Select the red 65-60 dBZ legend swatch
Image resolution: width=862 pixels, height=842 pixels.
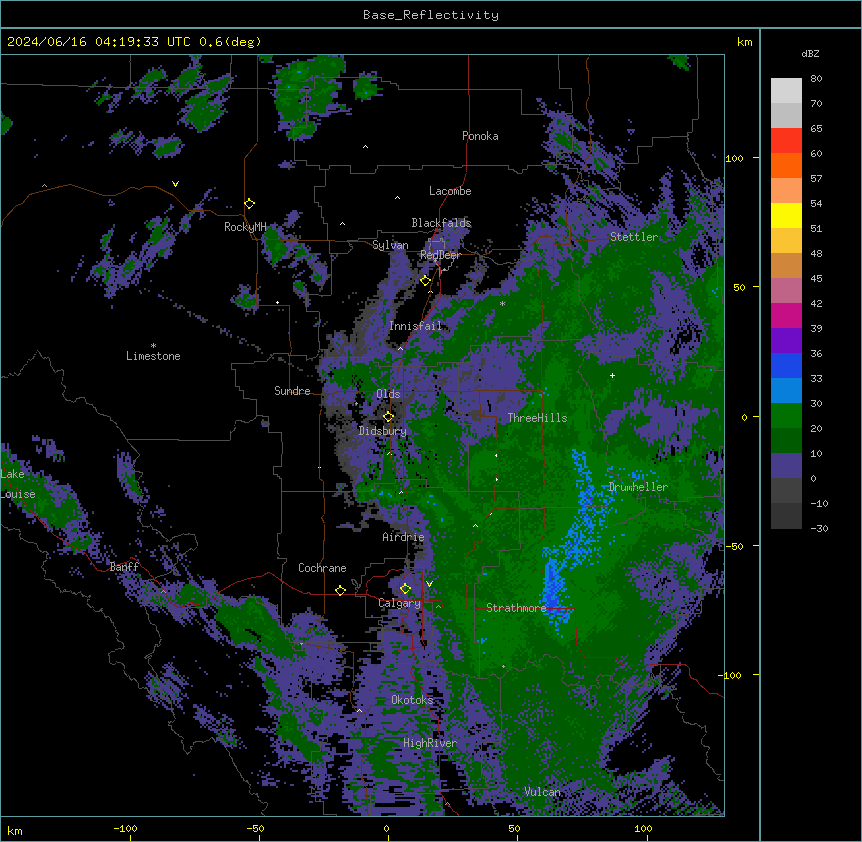coord(786,141)
